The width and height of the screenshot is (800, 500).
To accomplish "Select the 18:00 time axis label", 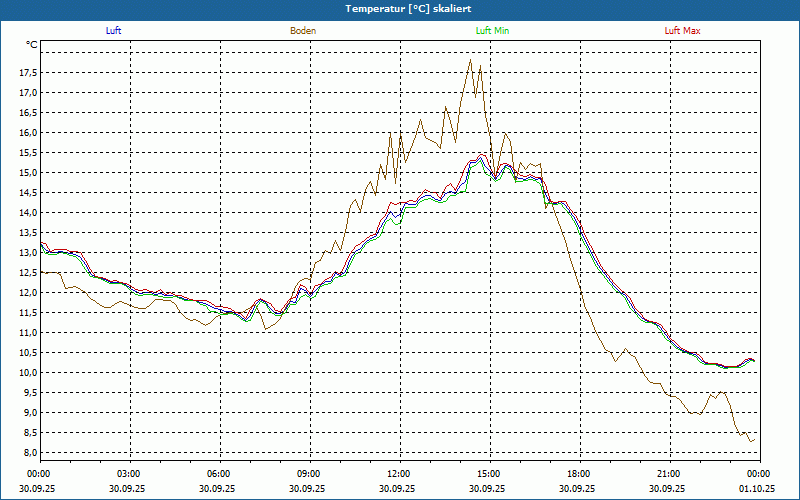I will pos(578,474).
